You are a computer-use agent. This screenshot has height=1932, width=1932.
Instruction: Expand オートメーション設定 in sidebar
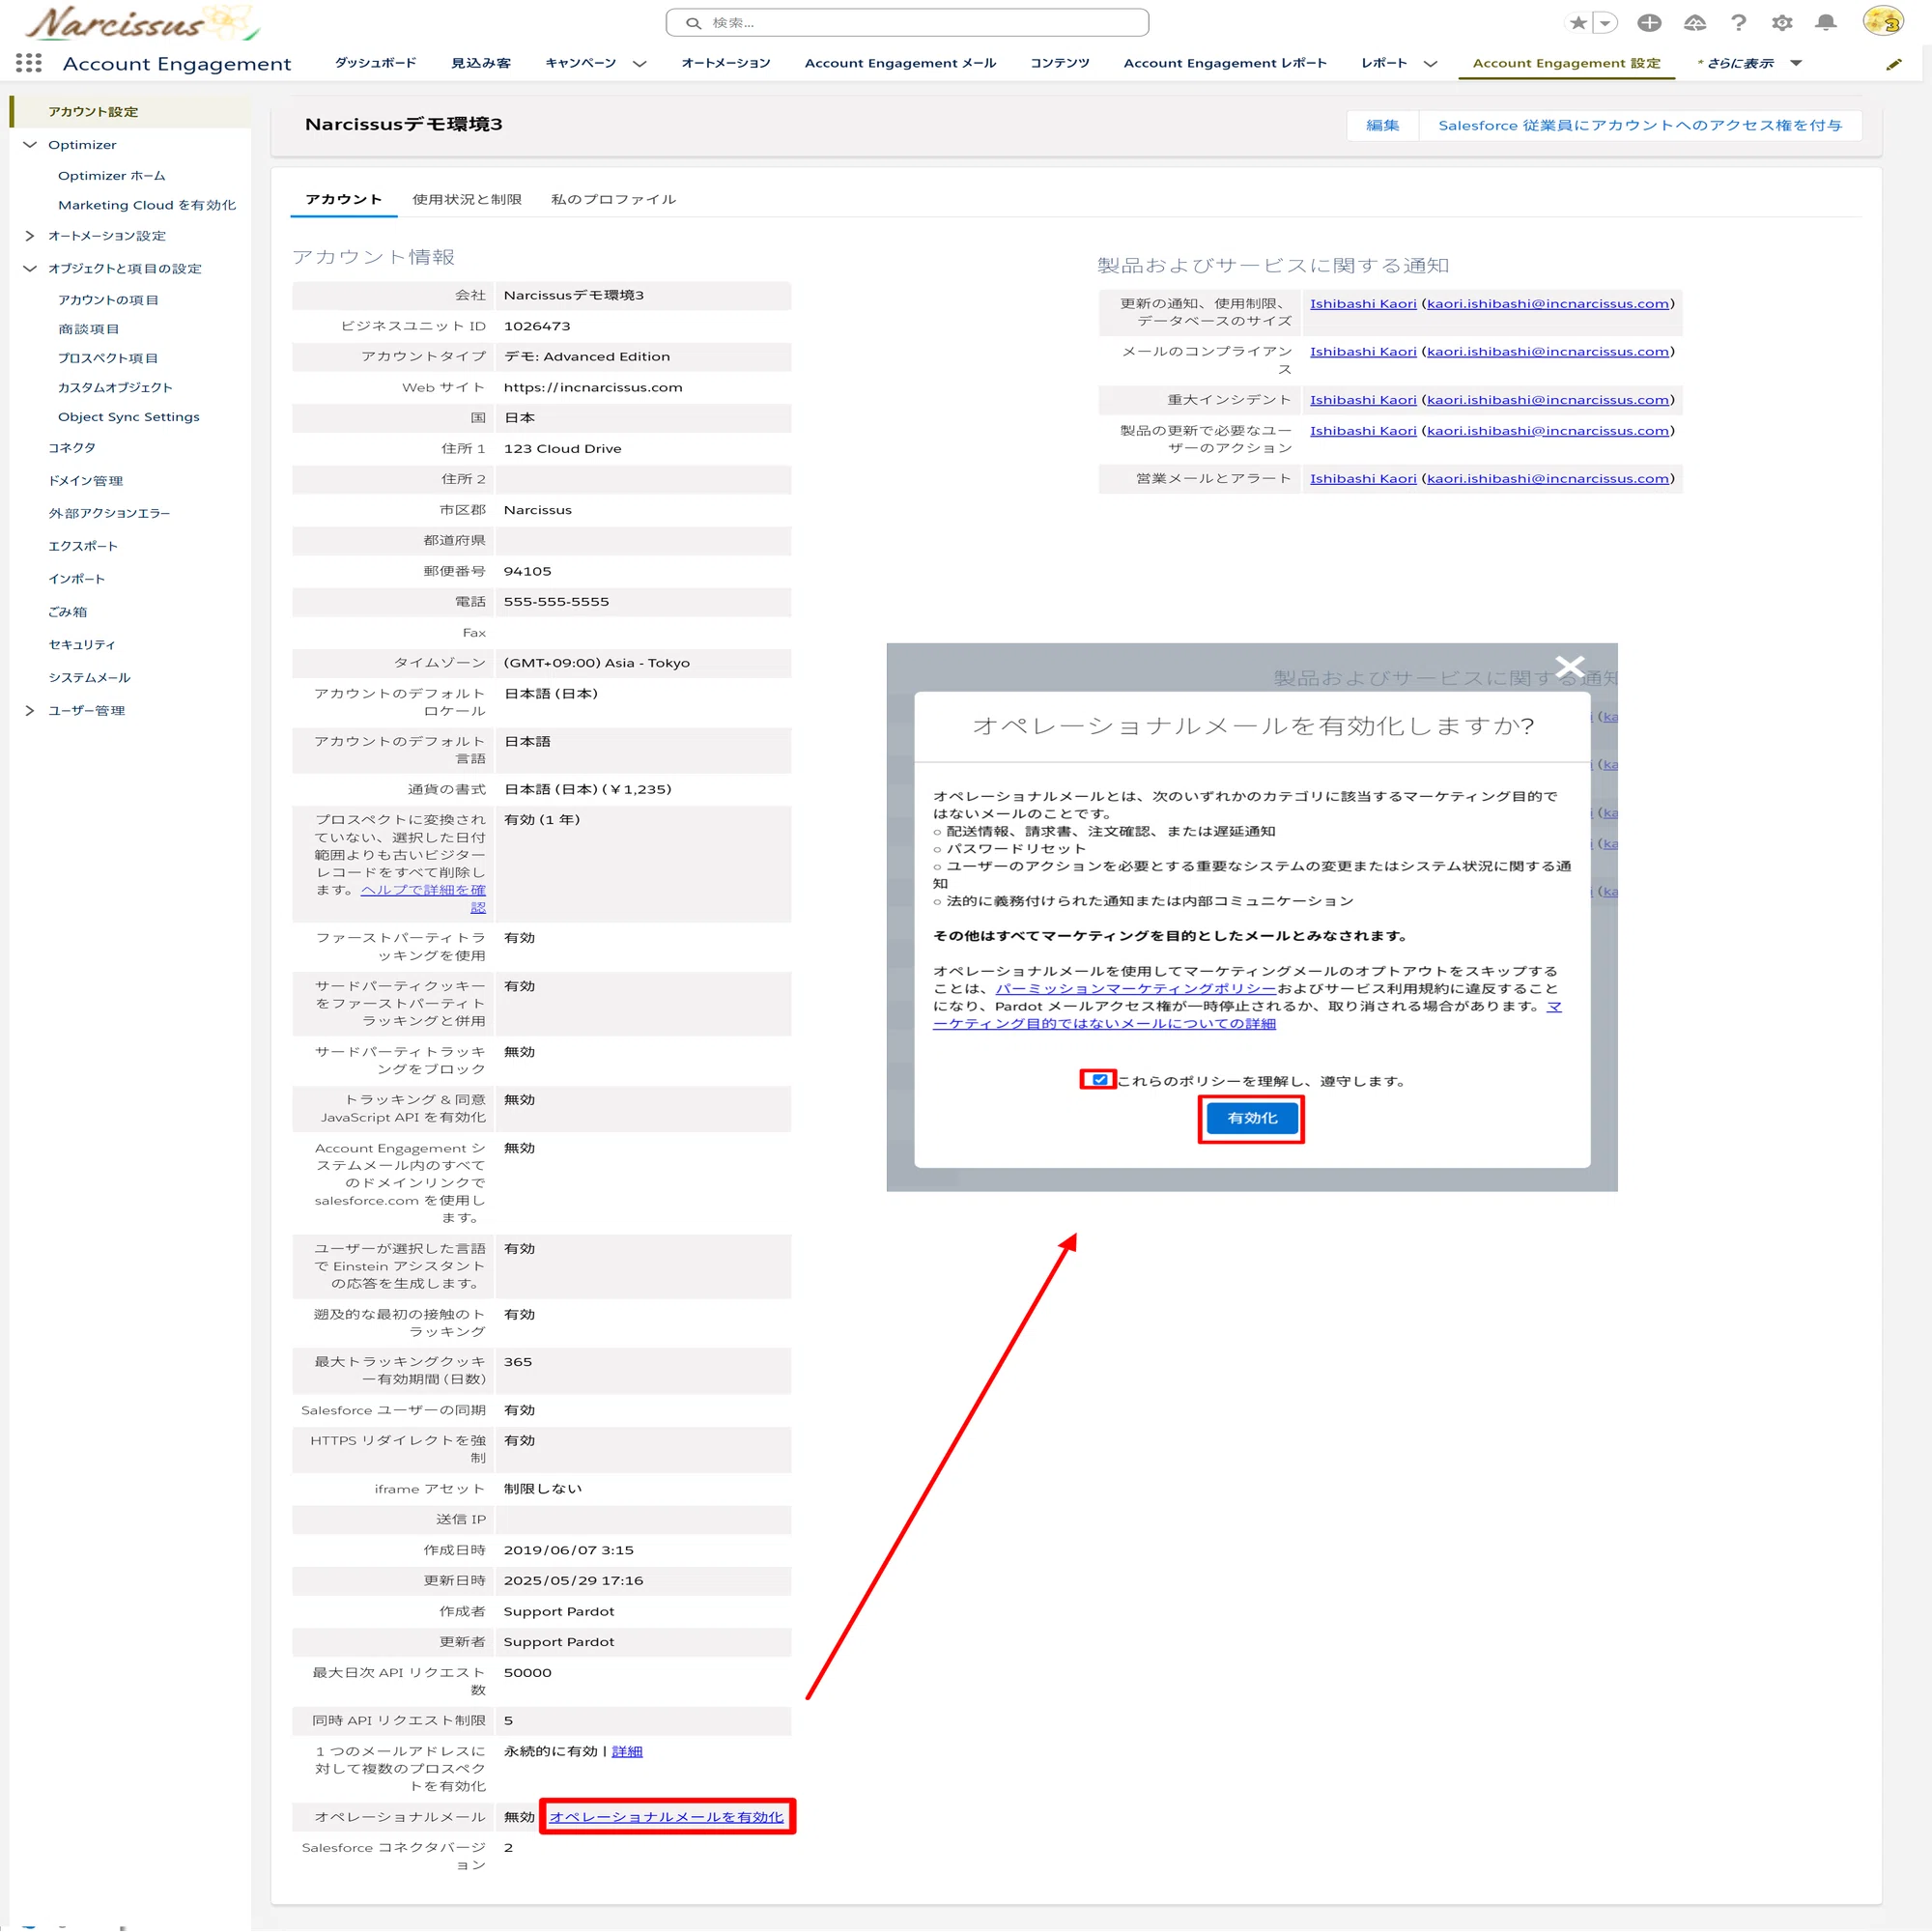pos(30,236)
